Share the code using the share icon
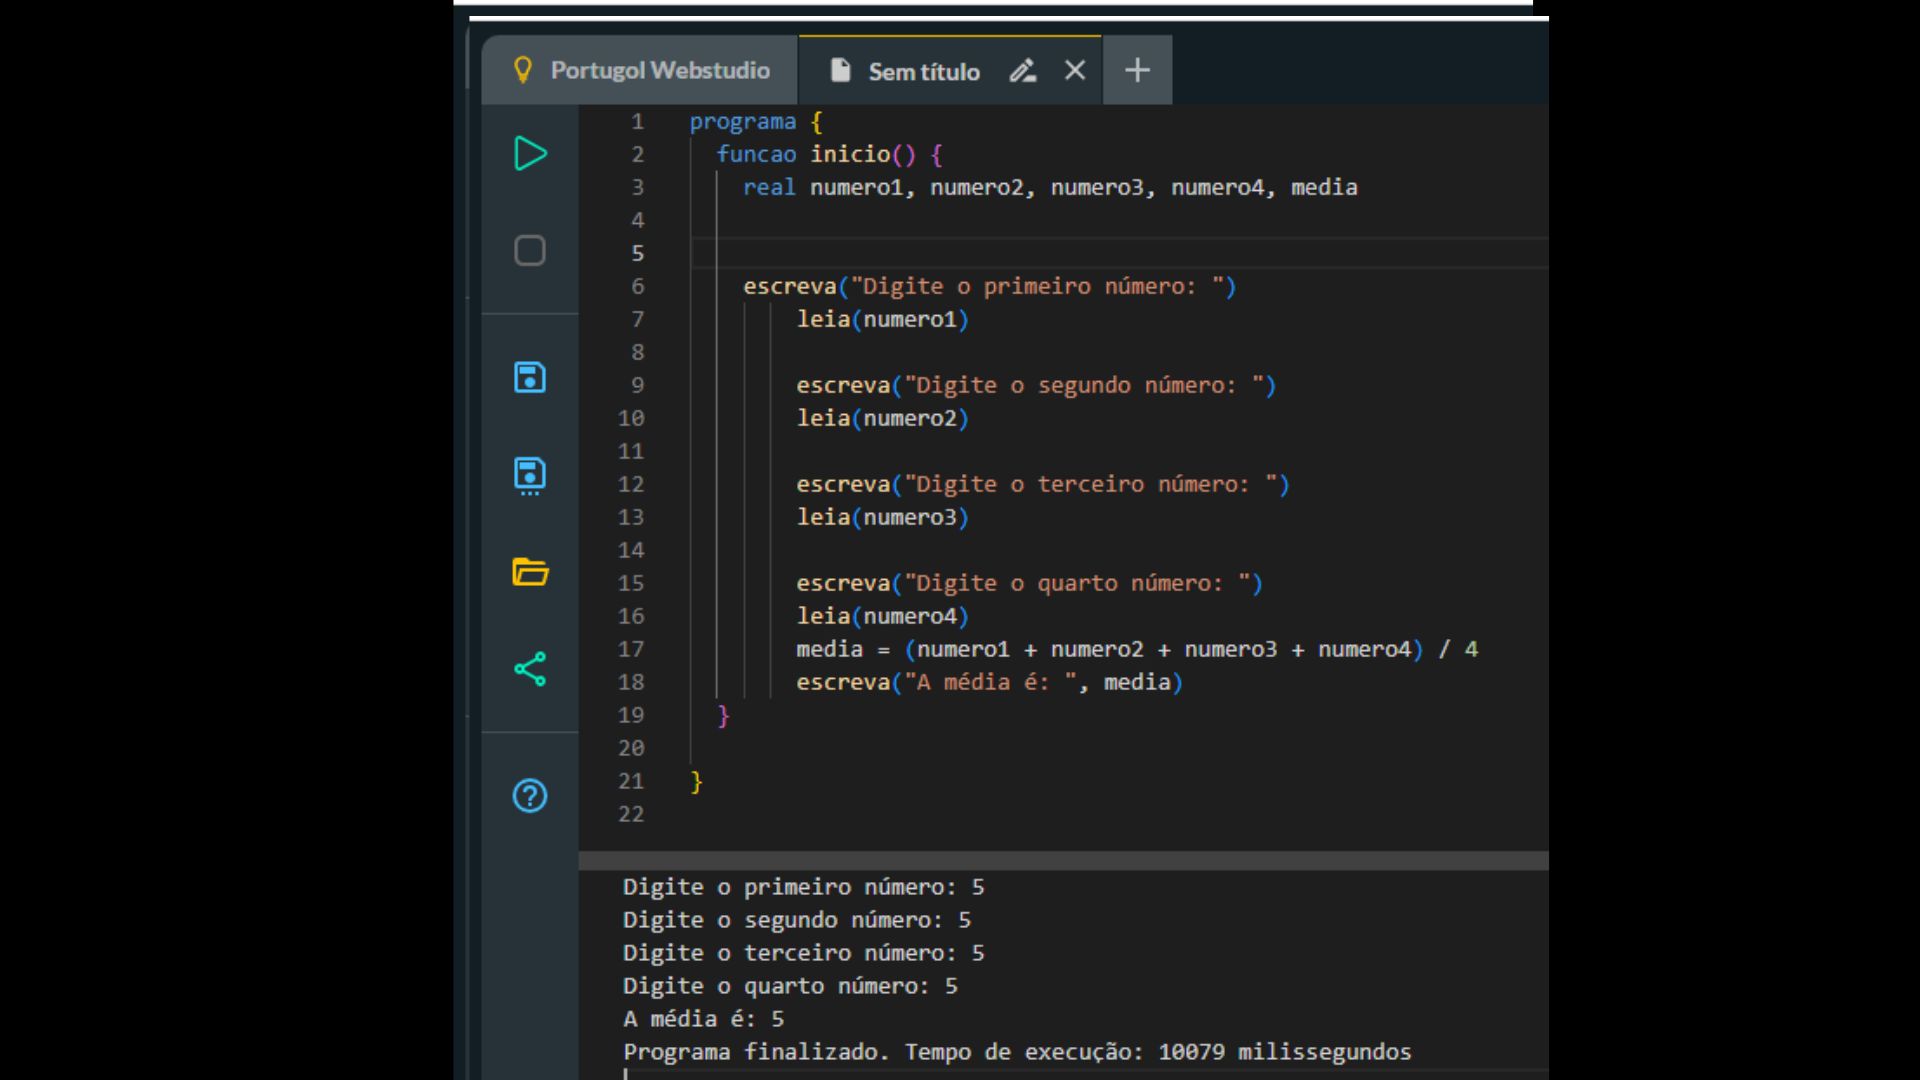The height and width of the screenshot is (1080, 1920). point(530,669)
